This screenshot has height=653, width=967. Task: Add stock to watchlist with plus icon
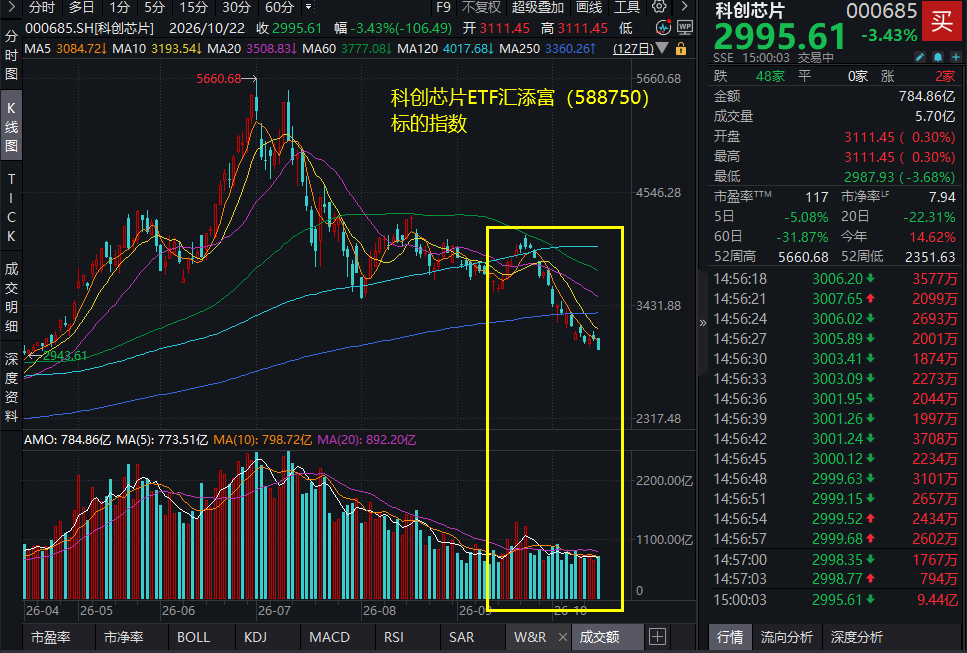(956, 57)
